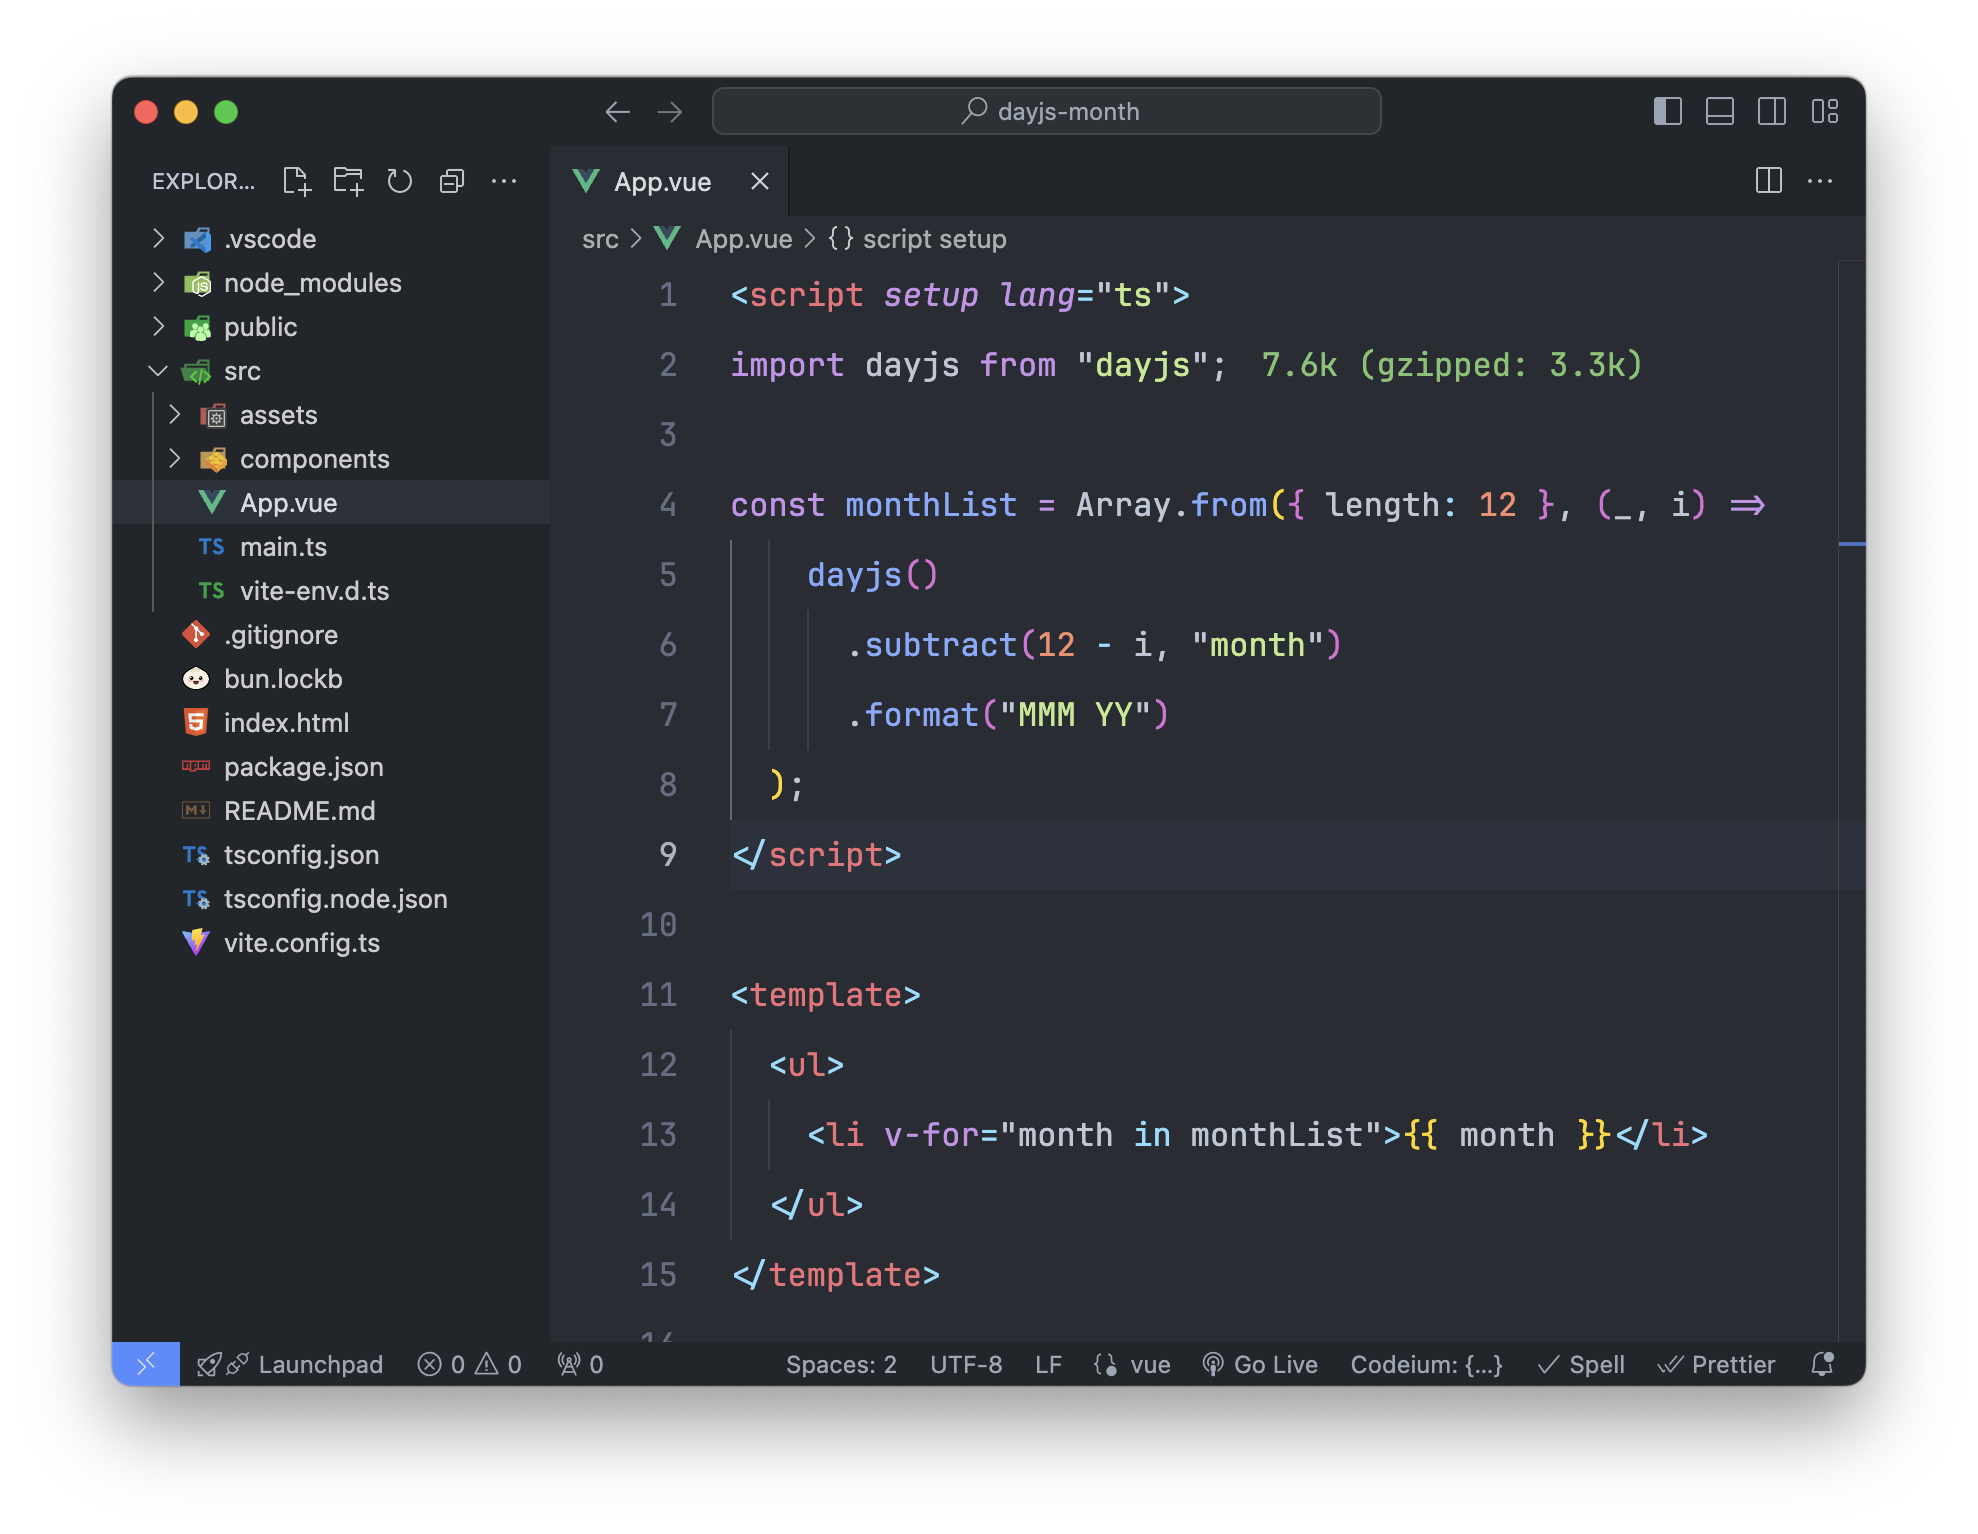Split the editor to the right
1978x1534 pixels.
tap(1769, 181)
